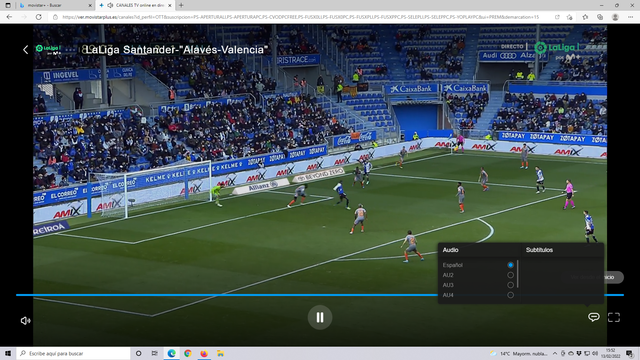The image size is (640, 360).
Task: Close the 'CANALES TV online' tab
Action: (170, 5)
